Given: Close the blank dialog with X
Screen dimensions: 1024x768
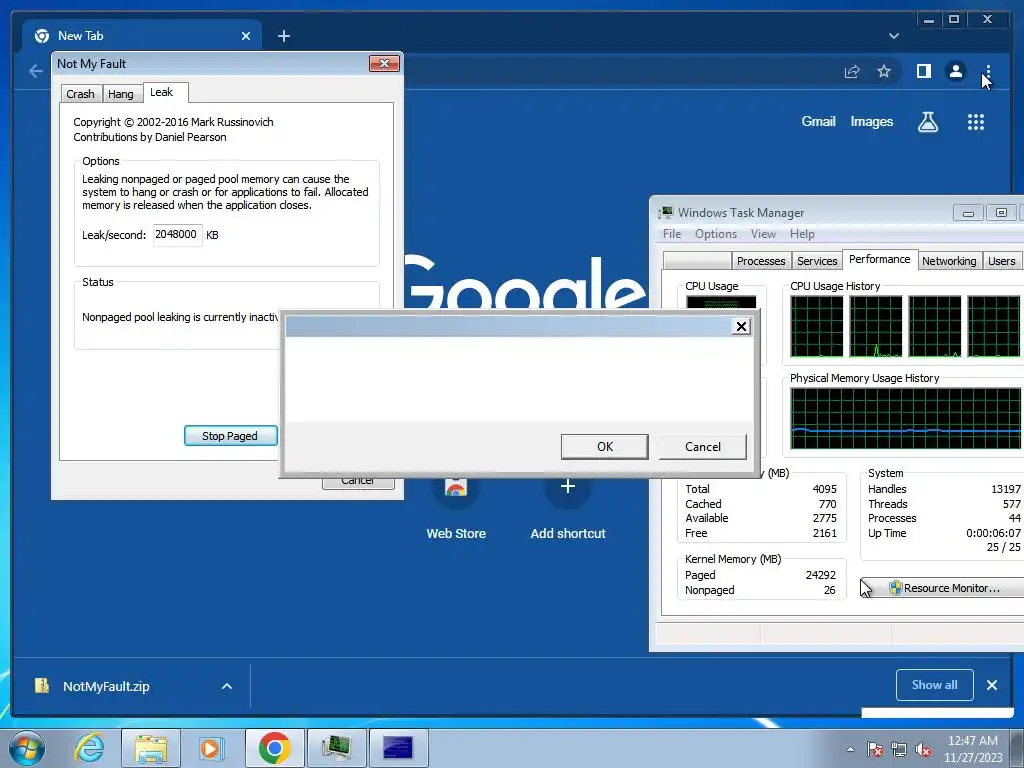Looking at the screenshot, I should click(741, 327).
